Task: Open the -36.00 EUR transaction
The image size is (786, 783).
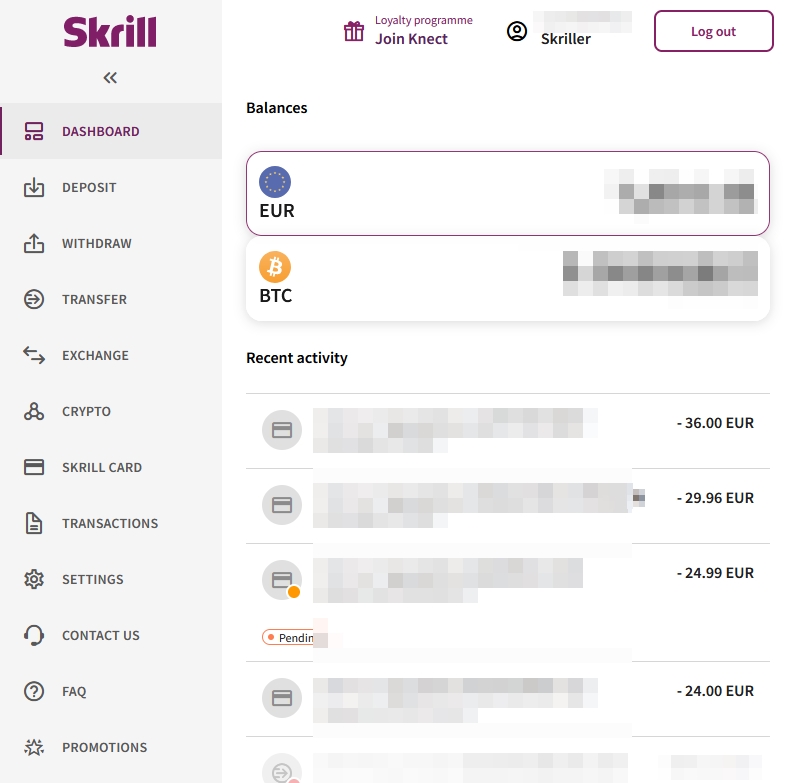Action: point(508,431)
